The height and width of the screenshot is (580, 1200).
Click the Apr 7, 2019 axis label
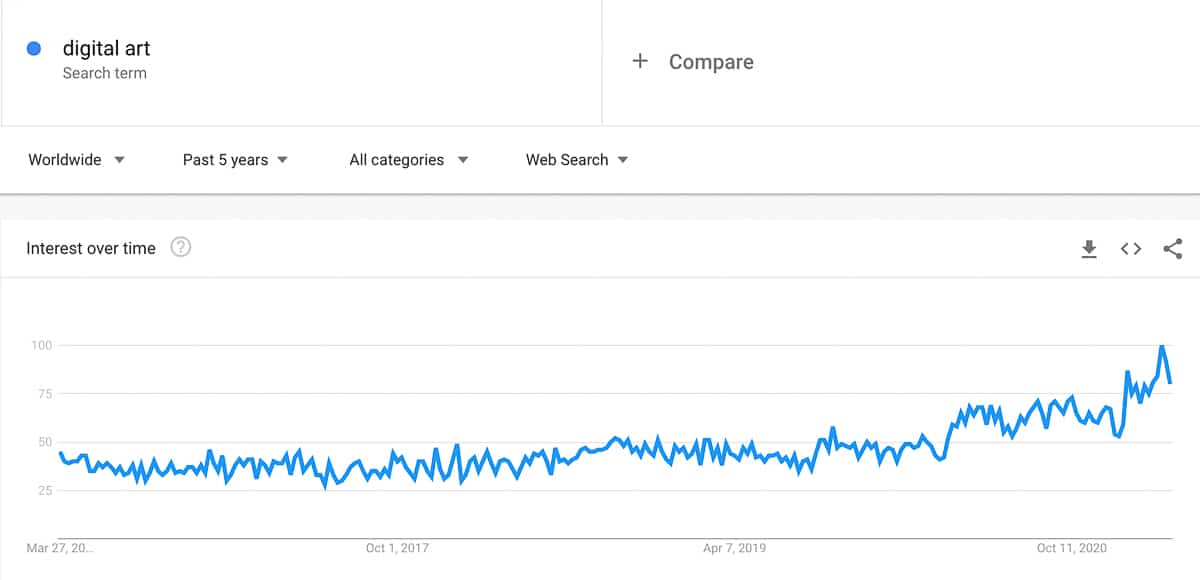(x=733, y=548)
